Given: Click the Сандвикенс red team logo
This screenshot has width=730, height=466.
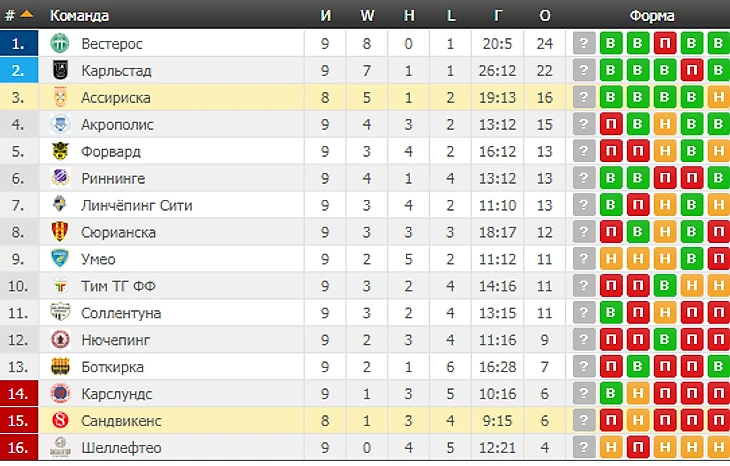Looking at the screenshot, I should 60,421.
